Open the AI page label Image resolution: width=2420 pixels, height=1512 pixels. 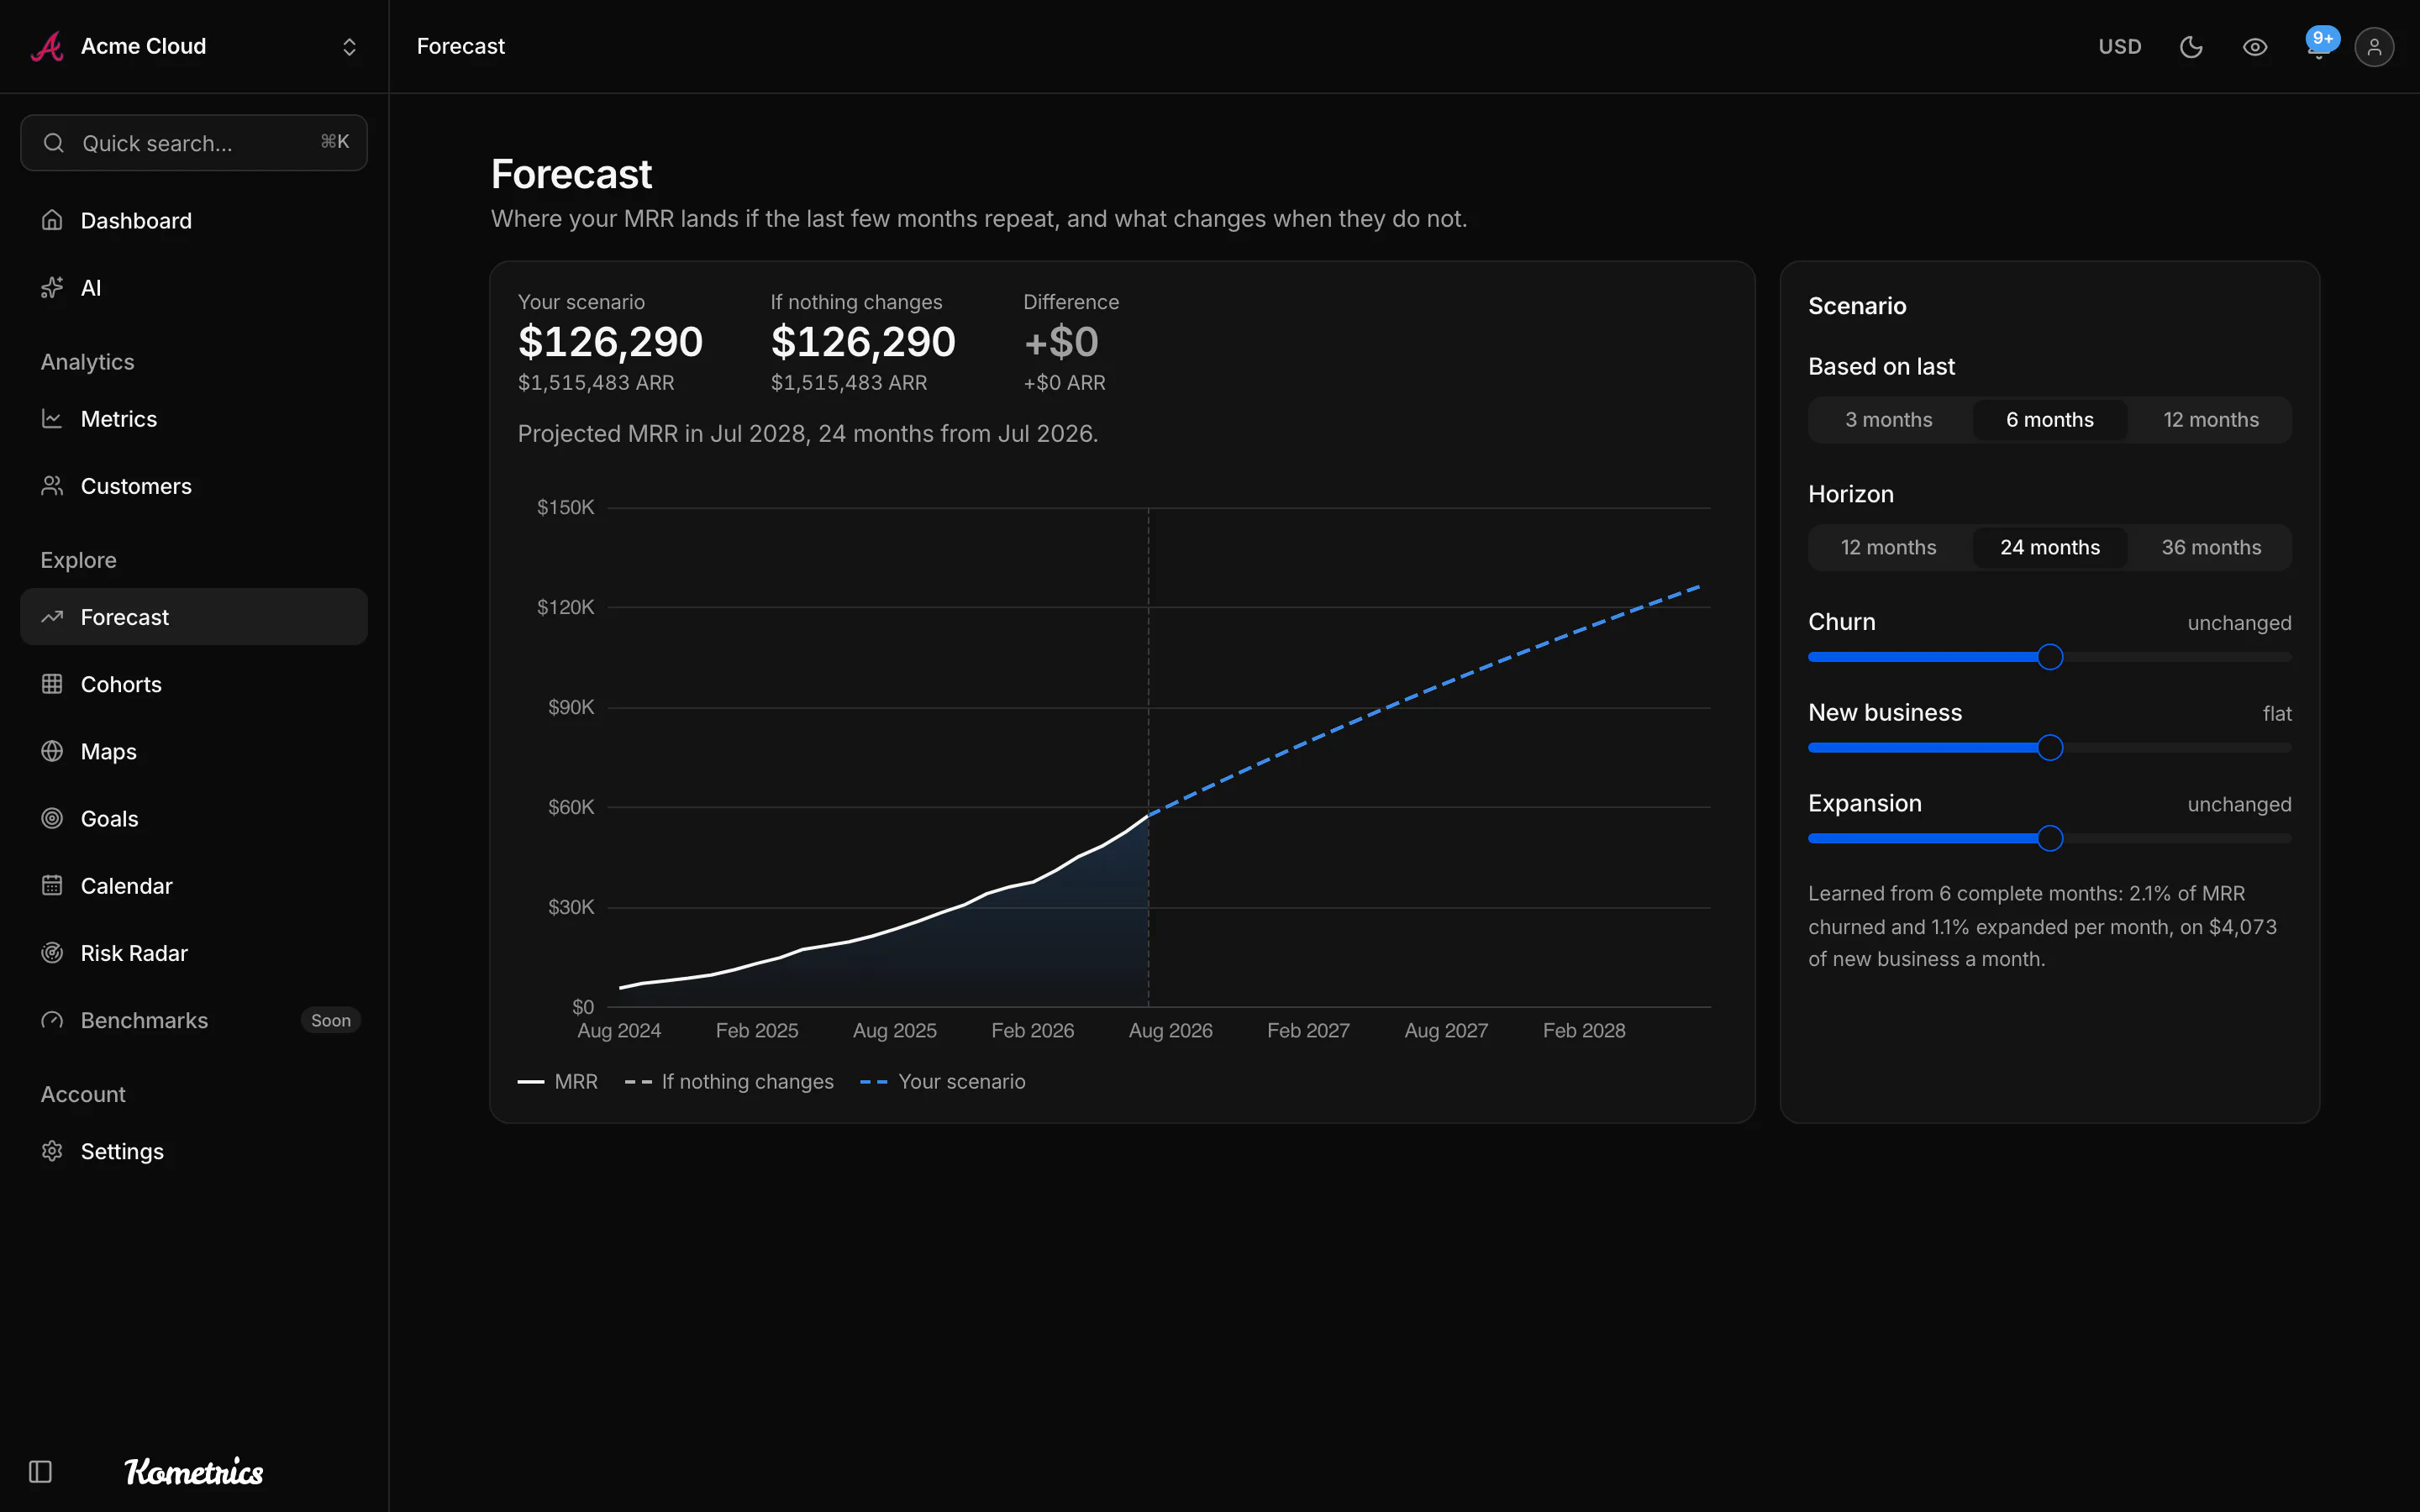(x=91, y=288)
